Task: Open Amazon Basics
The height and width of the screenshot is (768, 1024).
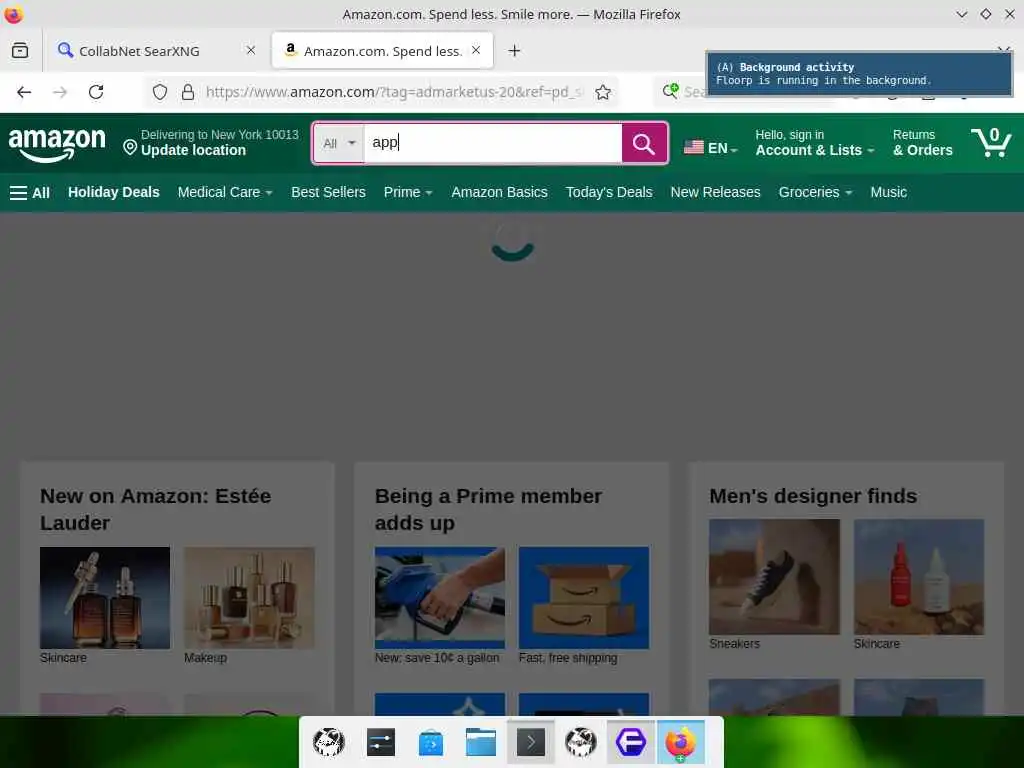Action: coord(500,193)
